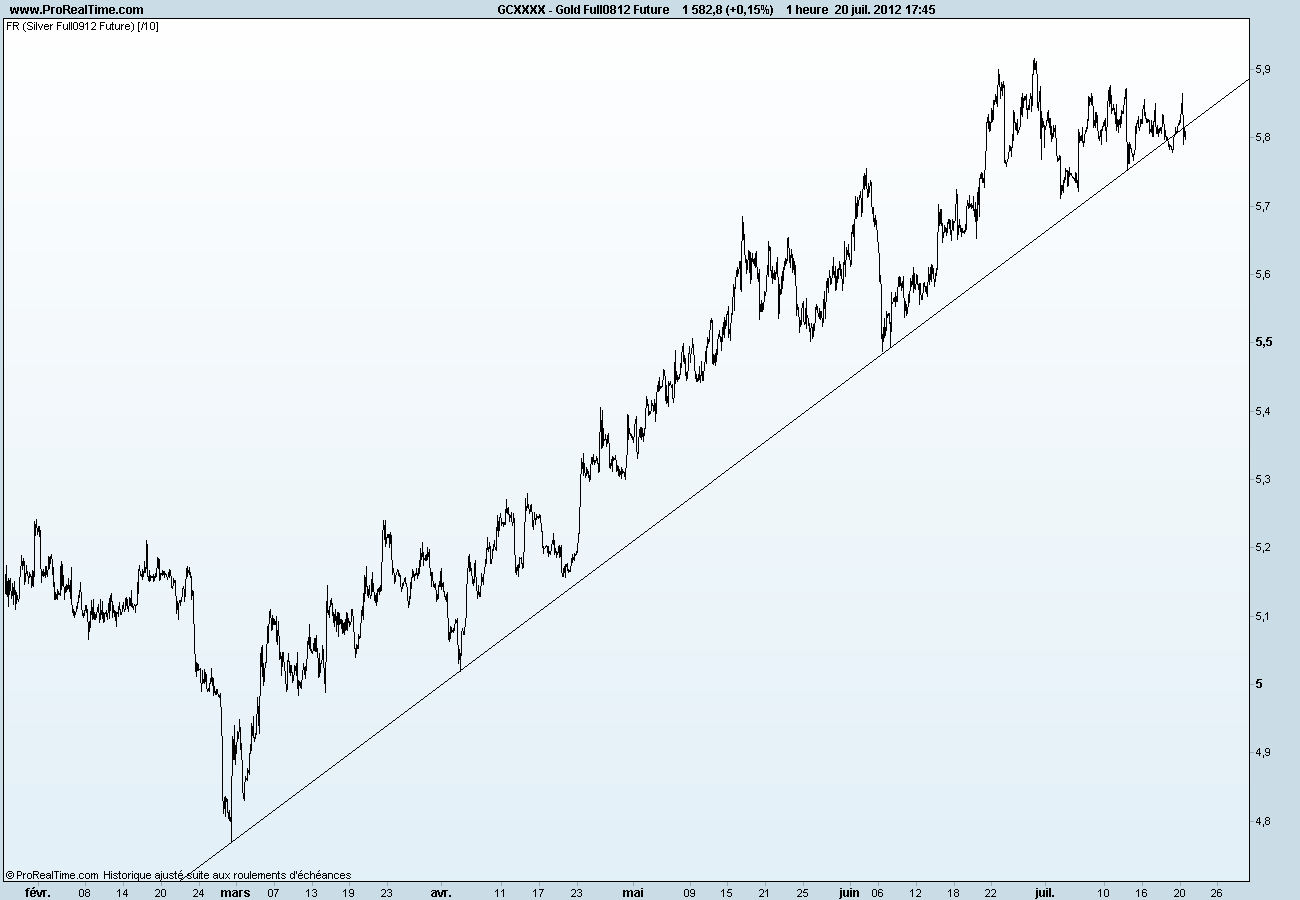The width and height of the screenshot is (1300, 900).
Task: Click the bold 5,5 price axis label
Action: coord(1262,342)
